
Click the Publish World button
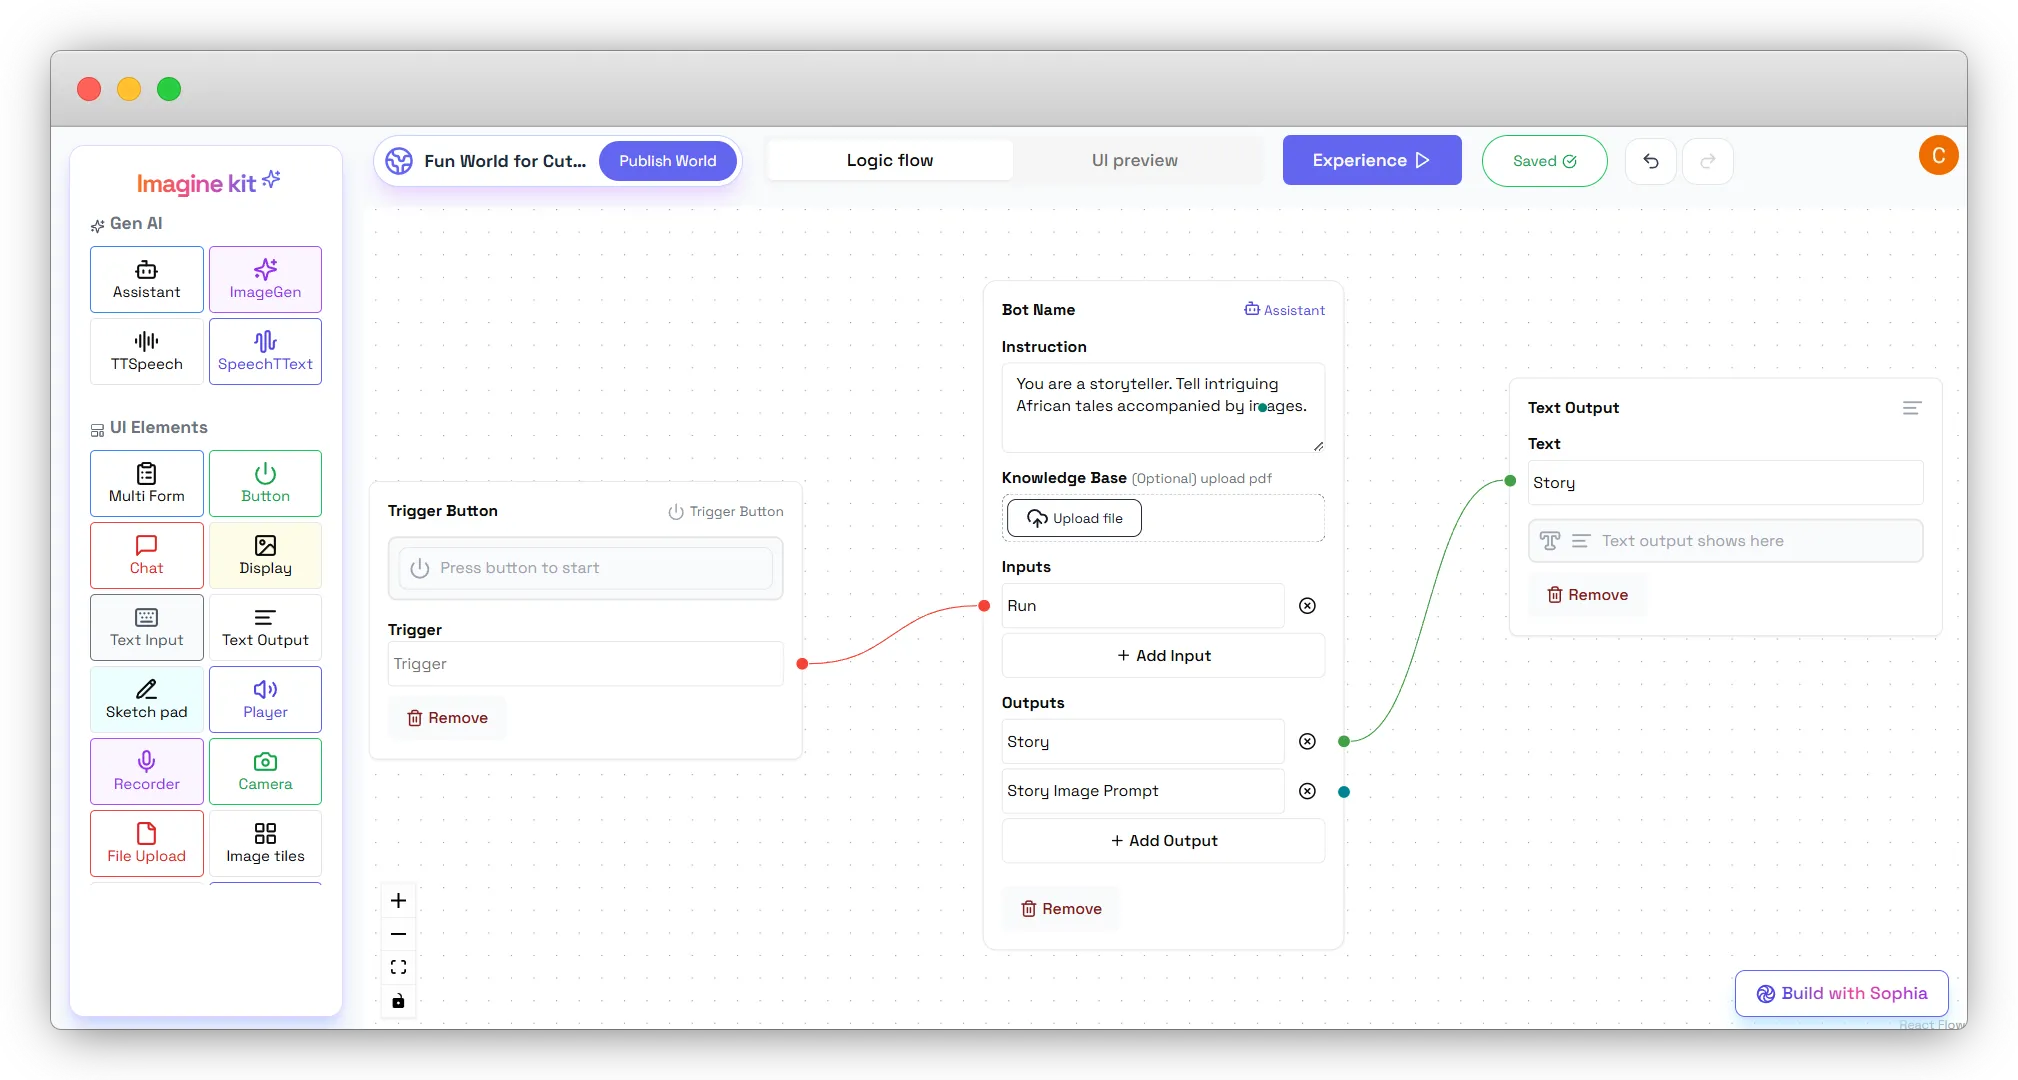tap(667, 160)
